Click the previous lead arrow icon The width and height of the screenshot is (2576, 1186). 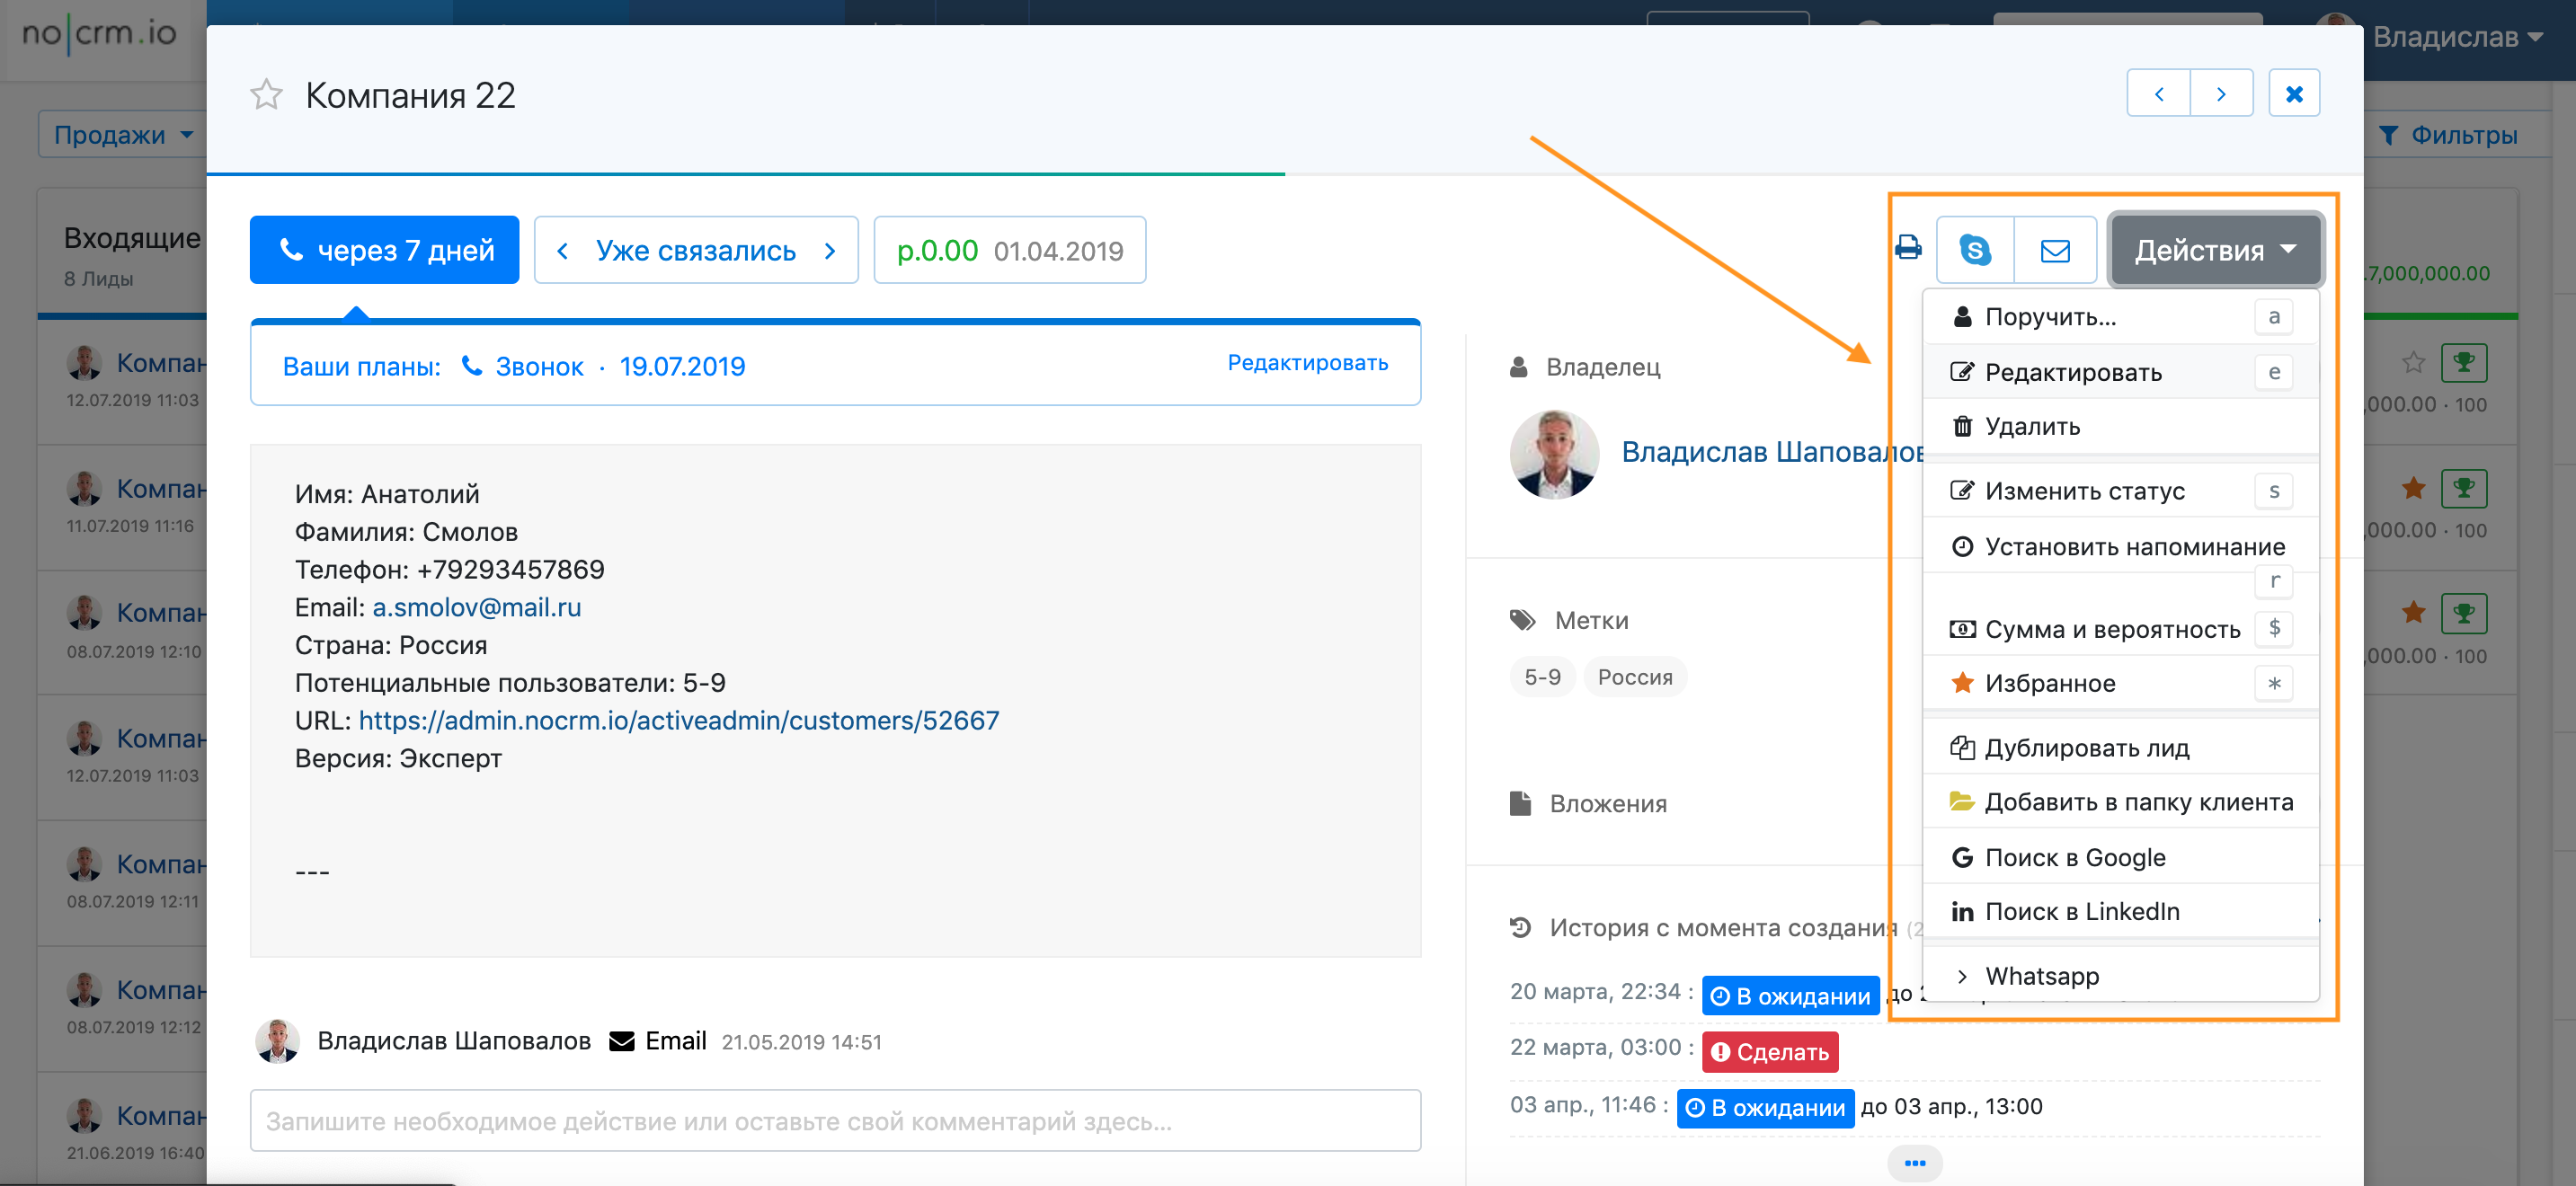2158,94
